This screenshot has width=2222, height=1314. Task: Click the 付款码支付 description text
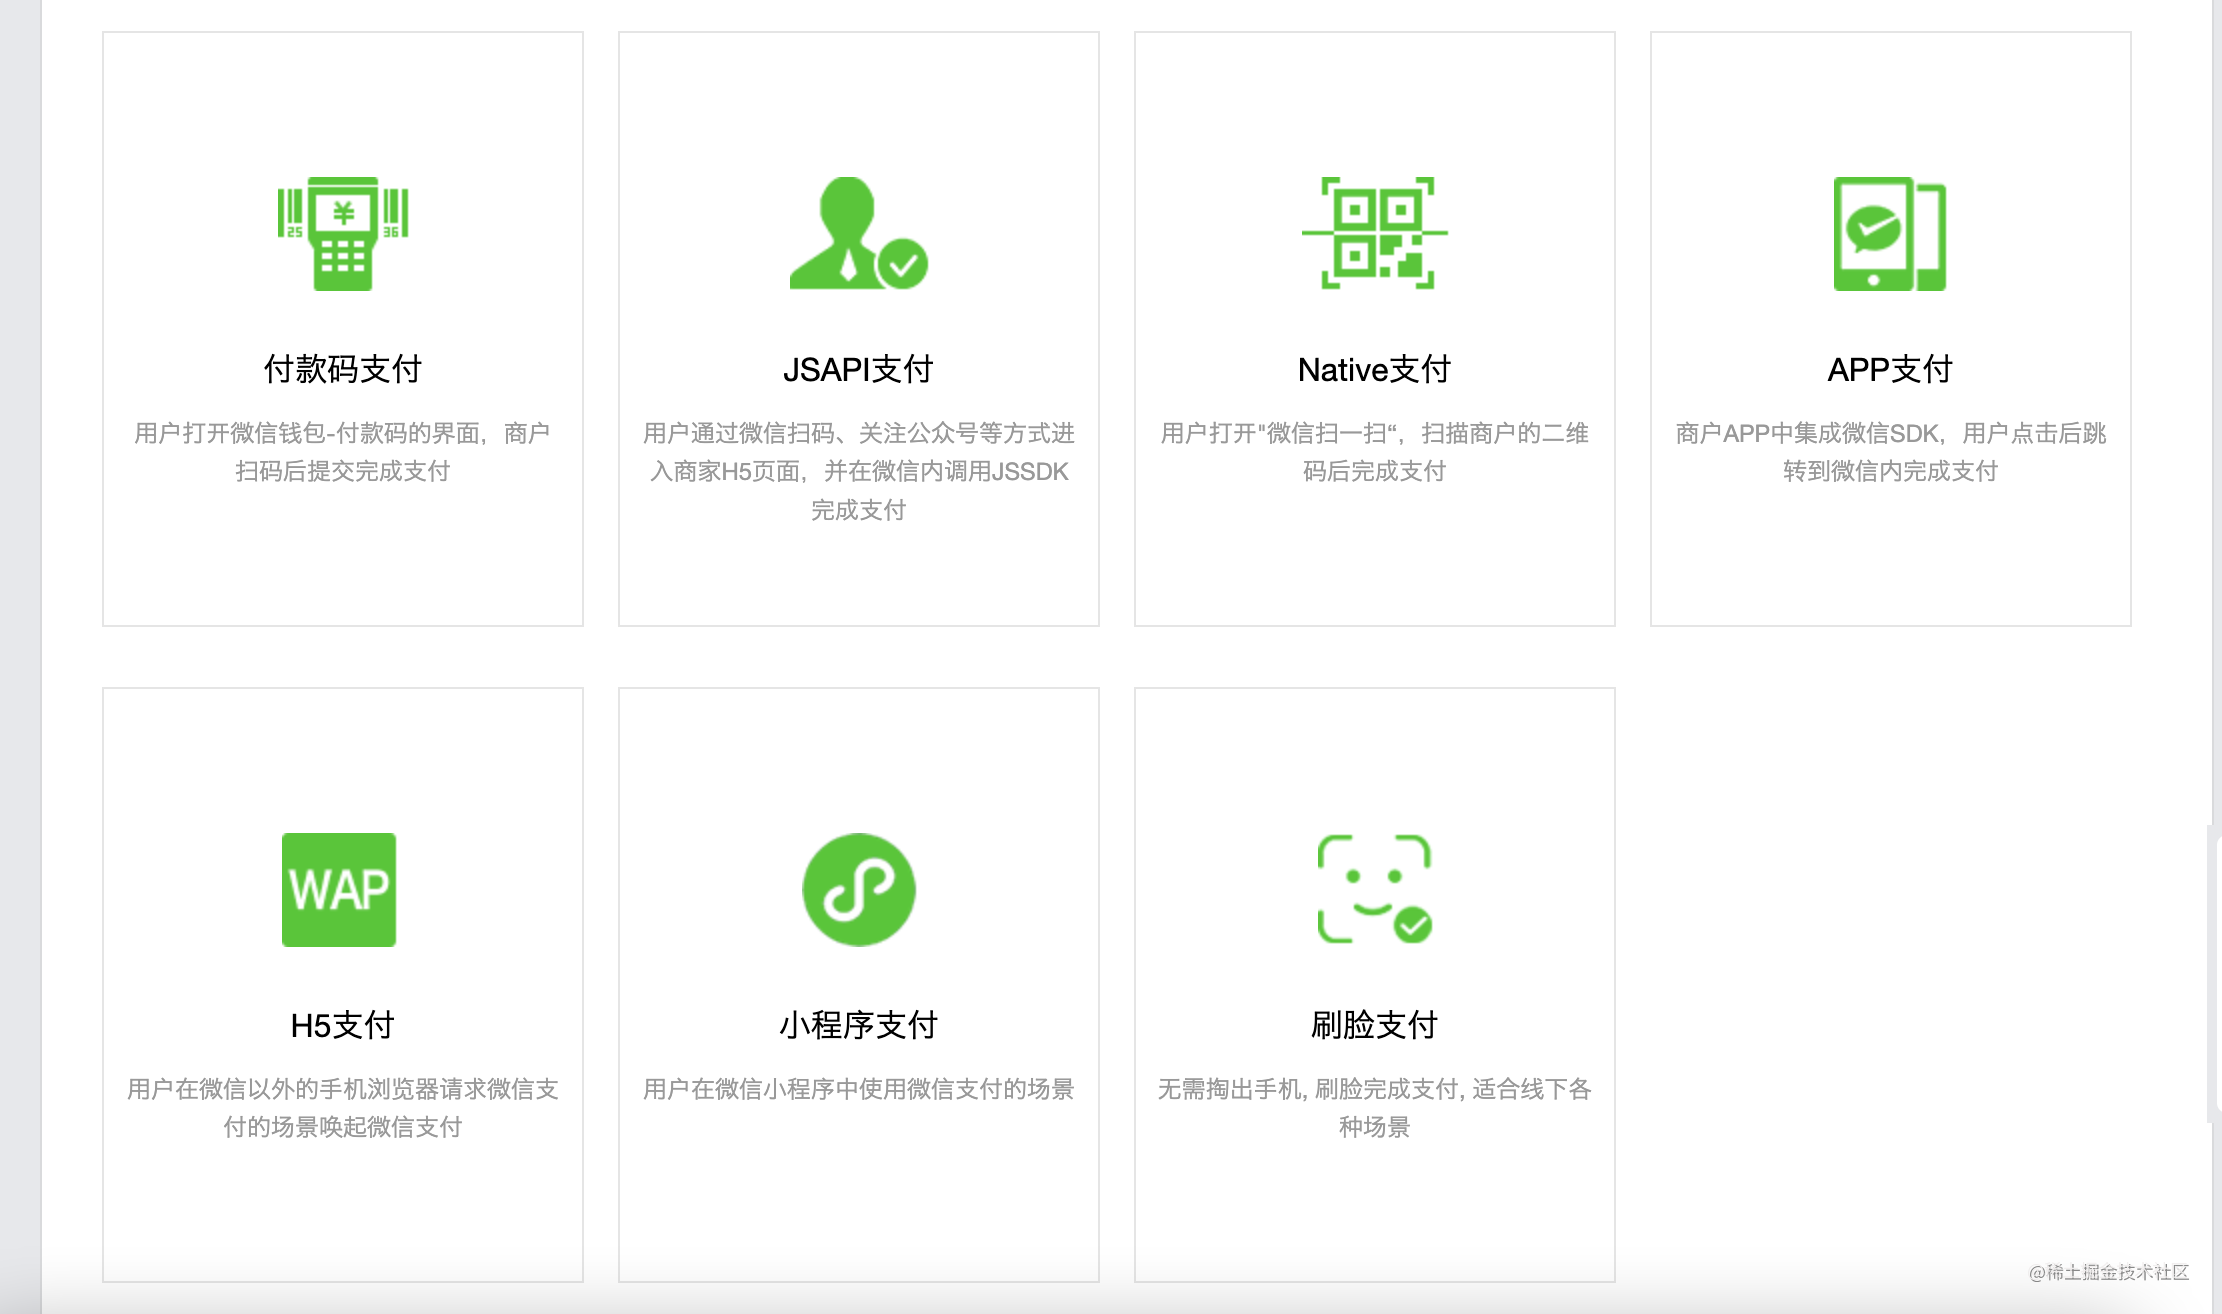pyautogui.click(x=343, y=452)
